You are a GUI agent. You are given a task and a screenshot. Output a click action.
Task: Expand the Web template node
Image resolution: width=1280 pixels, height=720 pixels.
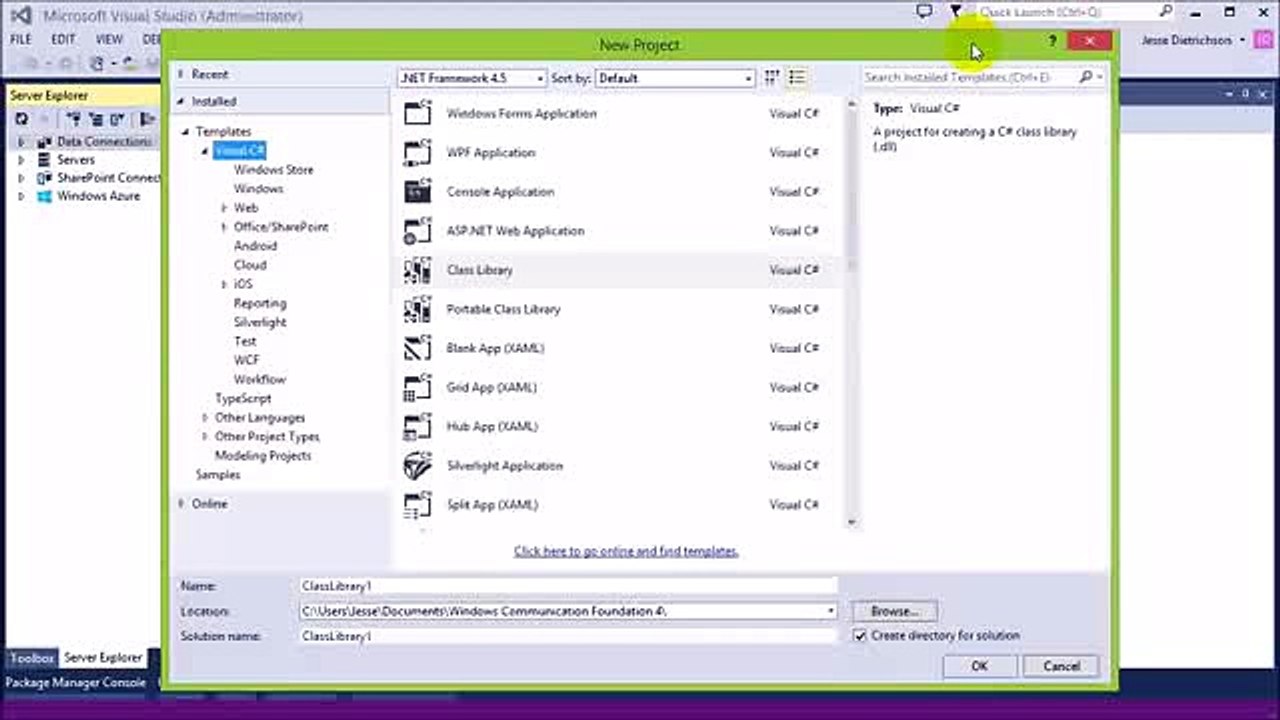point(224,208)
